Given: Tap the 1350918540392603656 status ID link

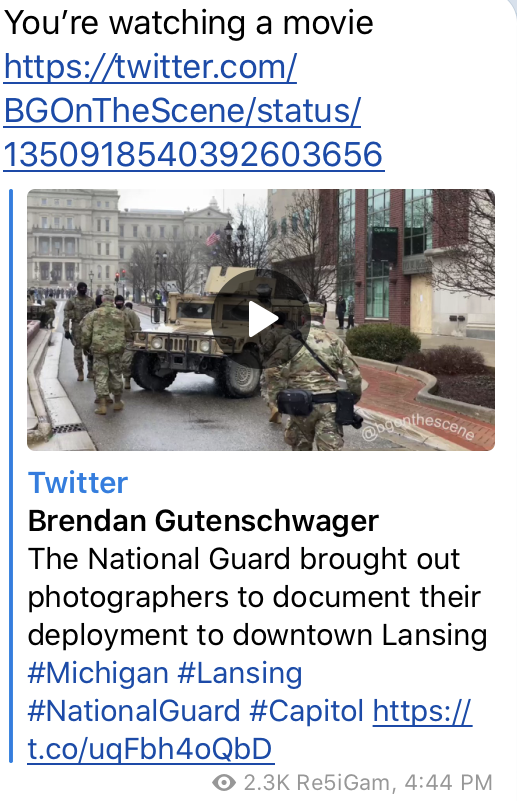Looking at the screenshot, I should coord(194,154).
